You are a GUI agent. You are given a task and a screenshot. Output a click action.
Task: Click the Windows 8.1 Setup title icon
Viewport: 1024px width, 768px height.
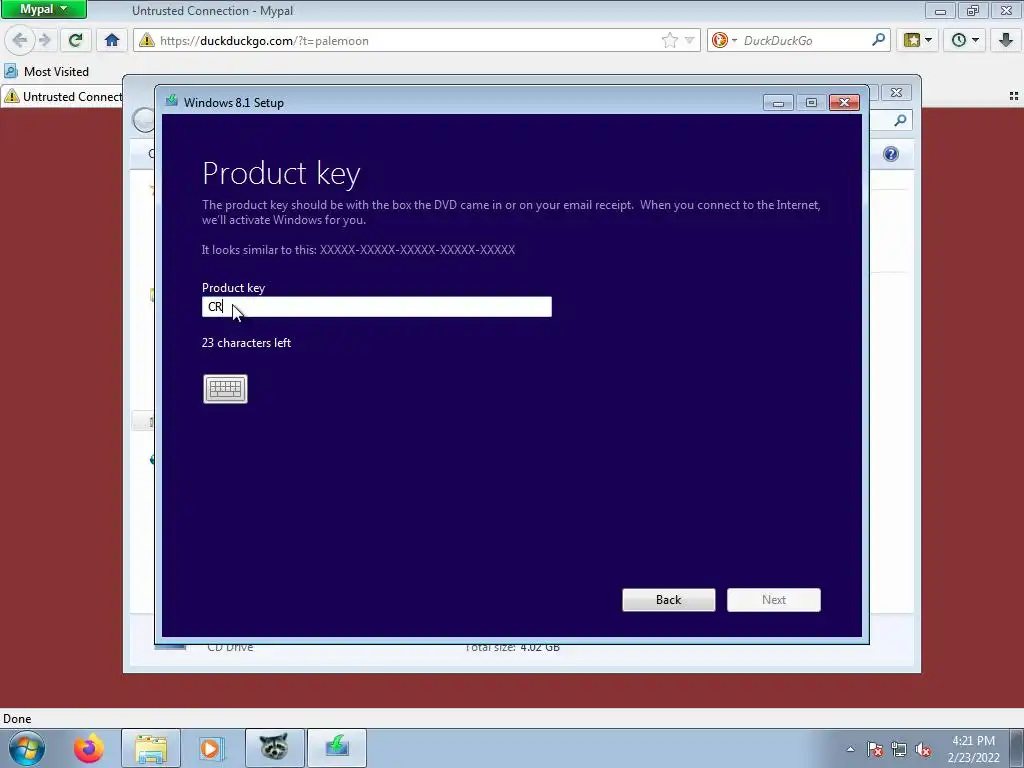(x=172, y=101)
